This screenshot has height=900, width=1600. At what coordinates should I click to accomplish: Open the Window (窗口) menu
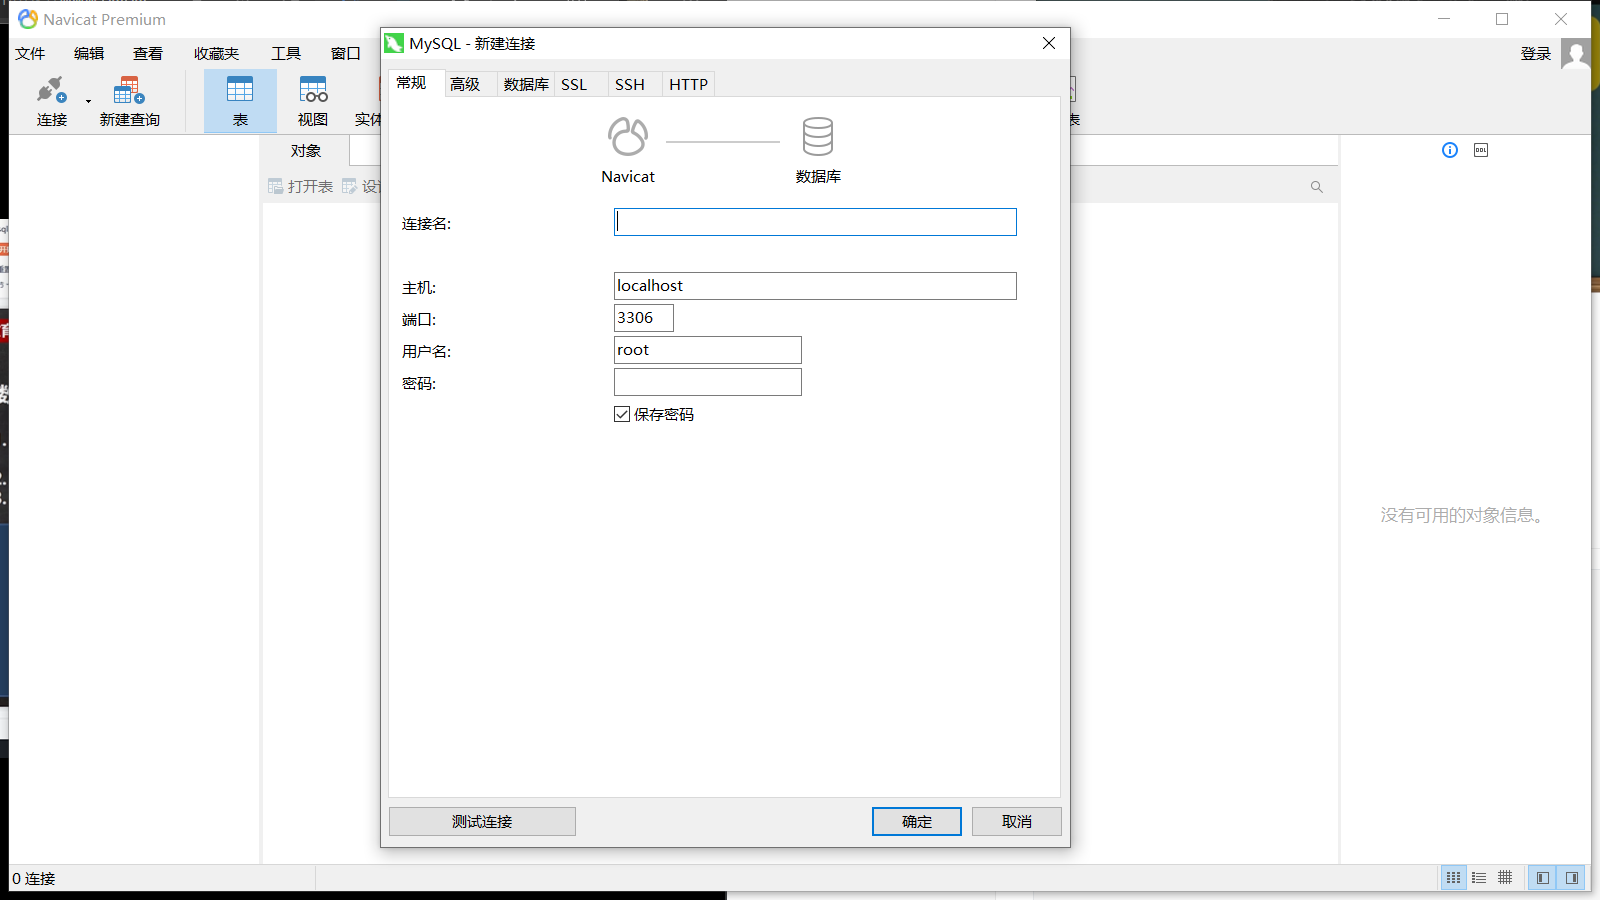pyautogui.click(x=346, y=54)
